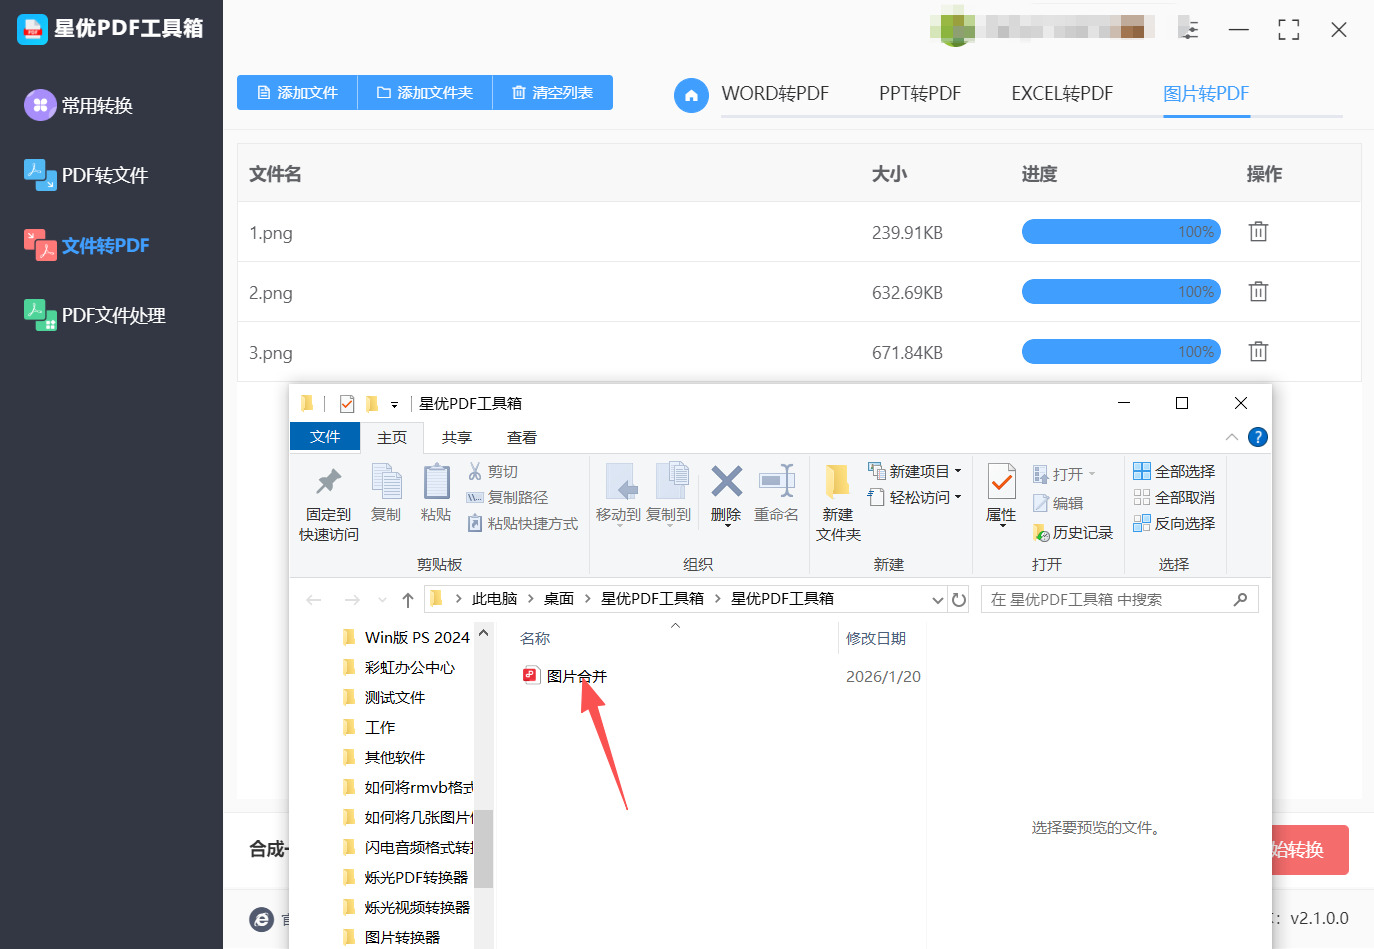This screenshot has height=949, width=1374.
Task: Click the 添加文件 button
Action: point(297,93)
